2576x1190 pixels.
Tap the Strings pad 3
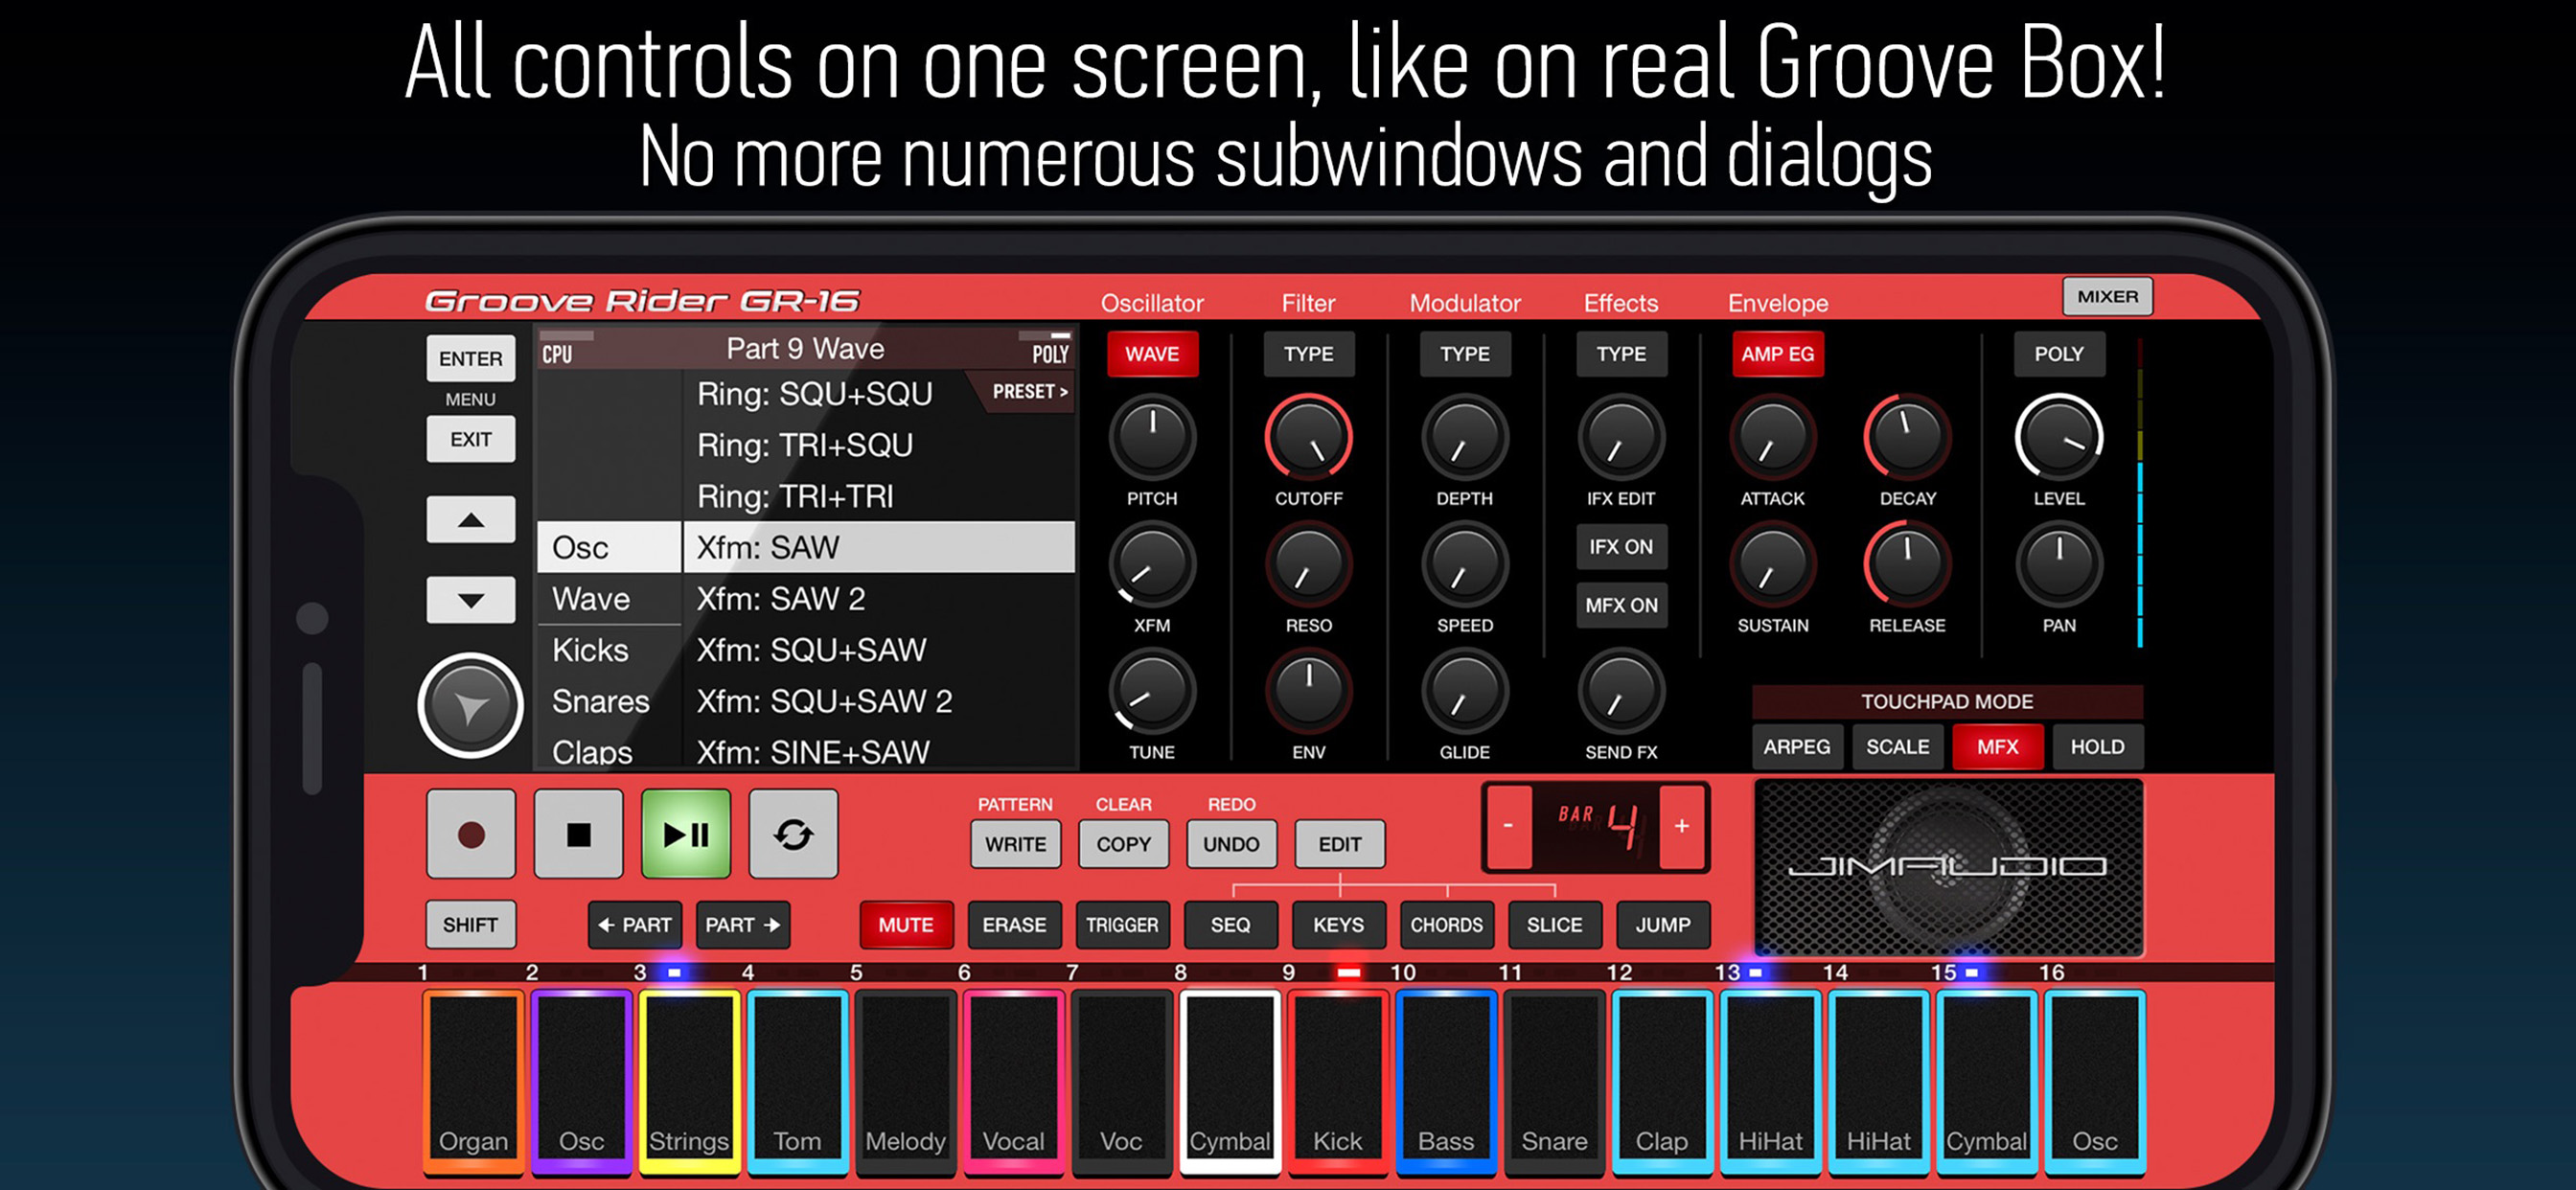click(689, 1081)
